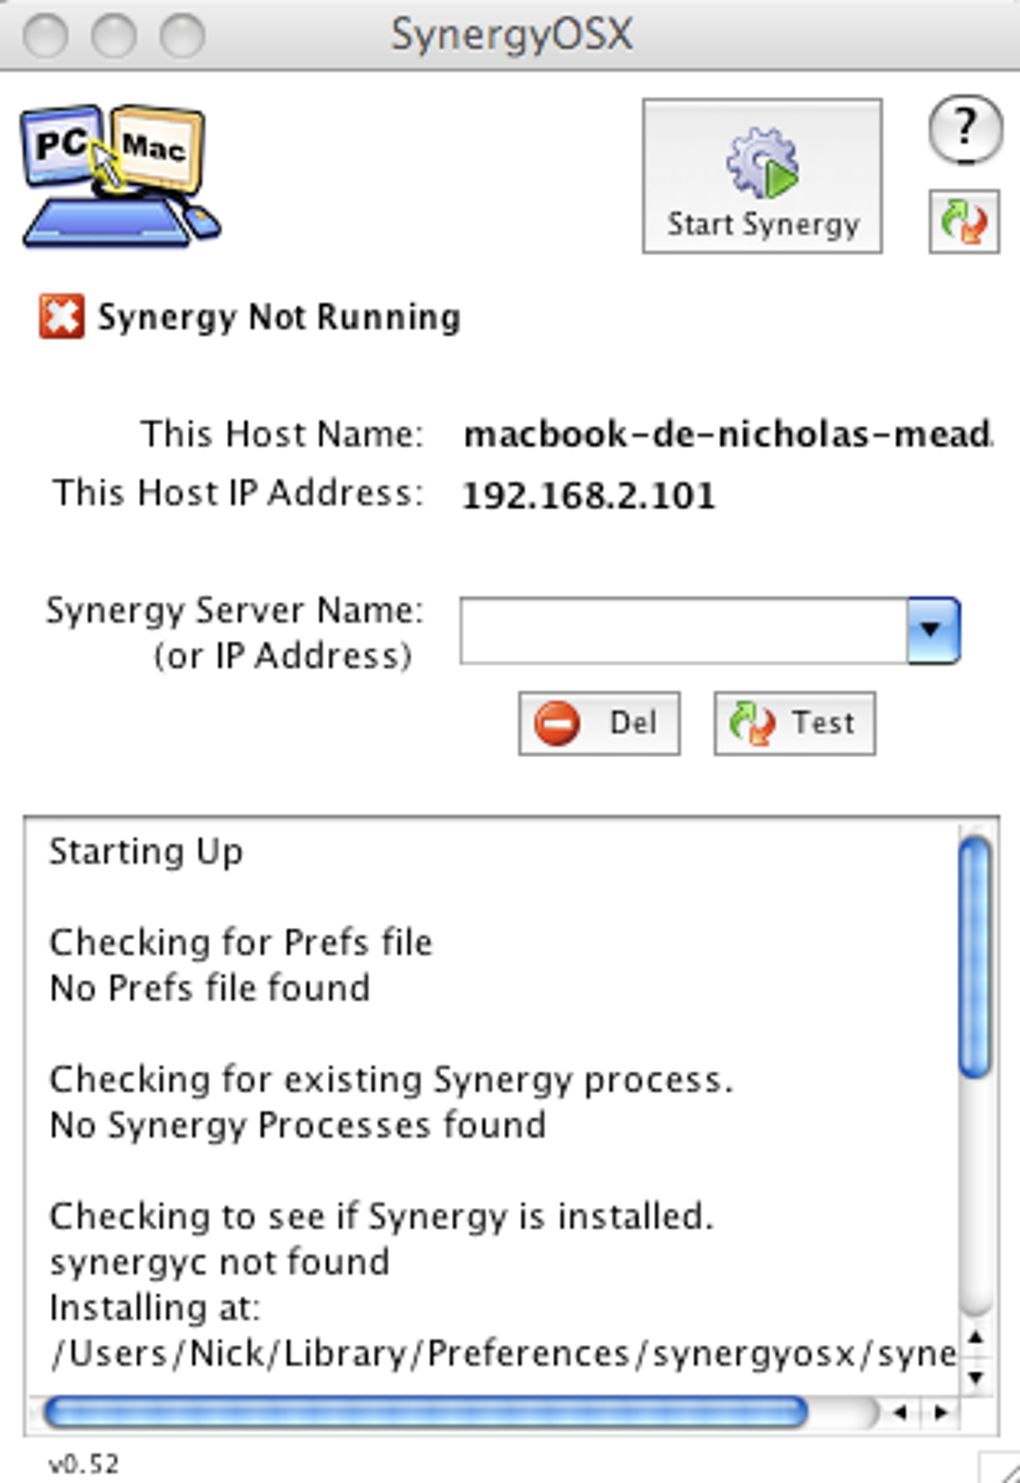Click the log's horizontal scrollbar thumb
This screenshot has width=1020, height=1483.
tap(425, 1412)
